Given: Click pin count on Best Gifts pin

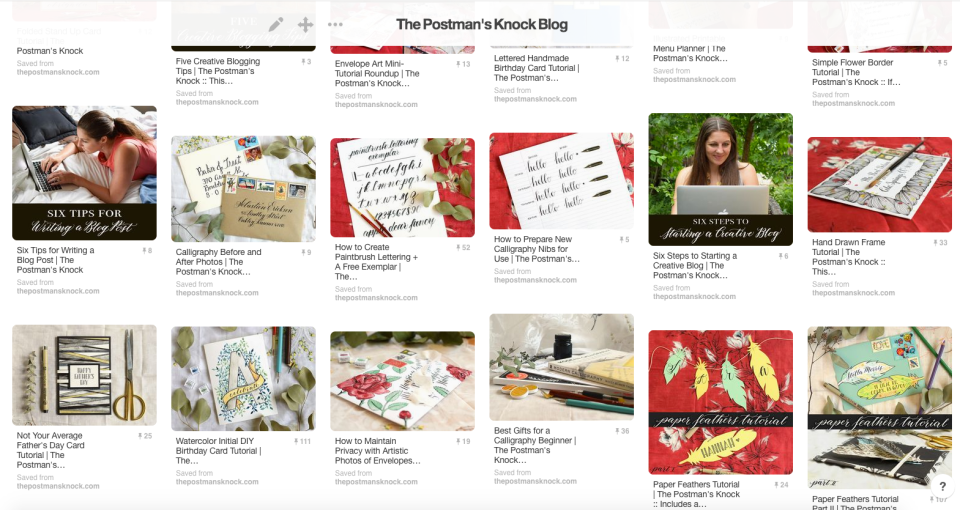Looking at the screenshot, I should click(x=622, y=431).
